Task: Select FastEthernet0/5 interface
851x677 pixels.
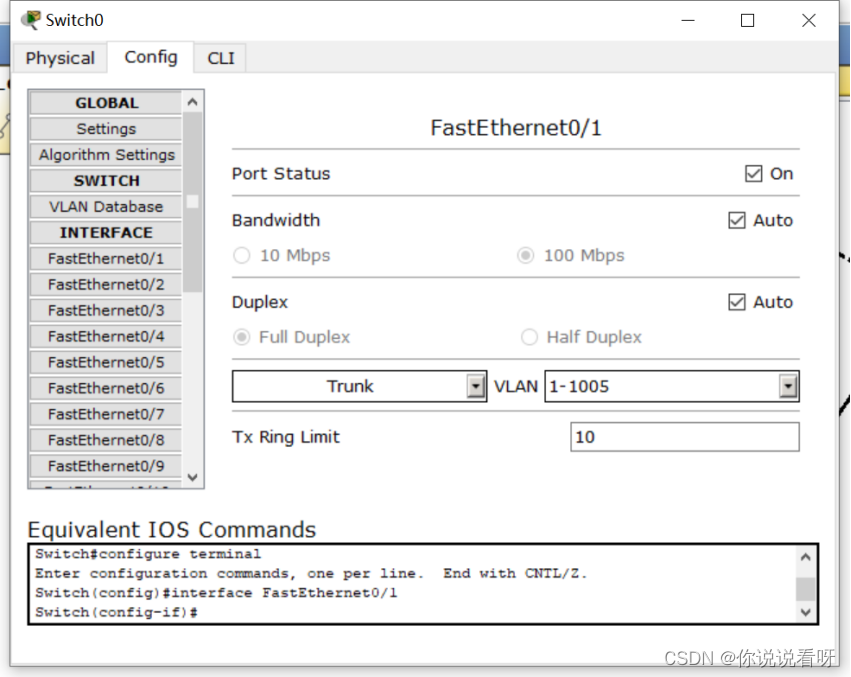Action: (x=106, y=362)
